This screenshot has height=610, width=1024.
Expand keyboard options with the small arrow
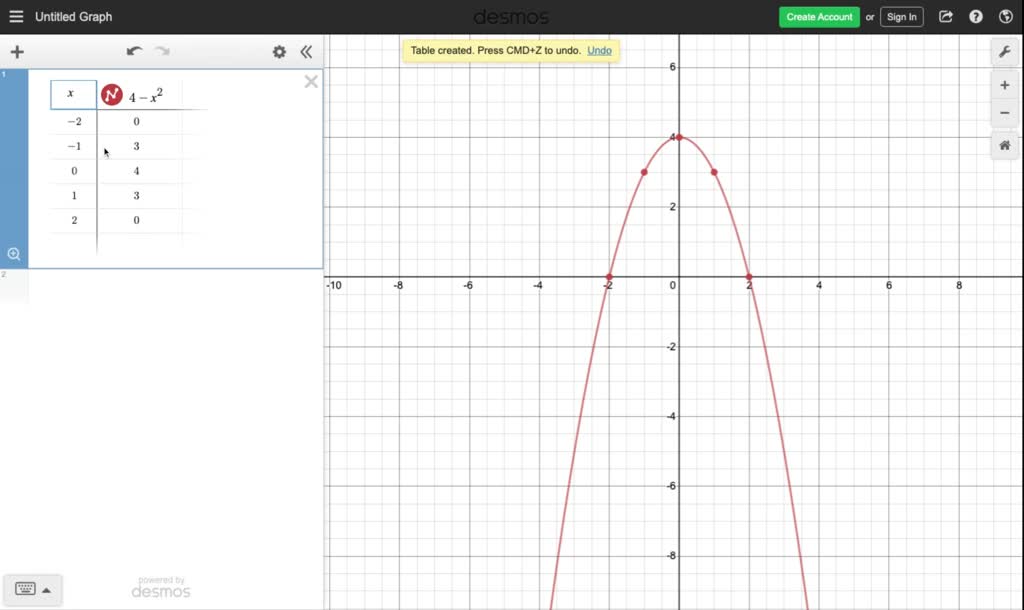[x=47, y=589]
